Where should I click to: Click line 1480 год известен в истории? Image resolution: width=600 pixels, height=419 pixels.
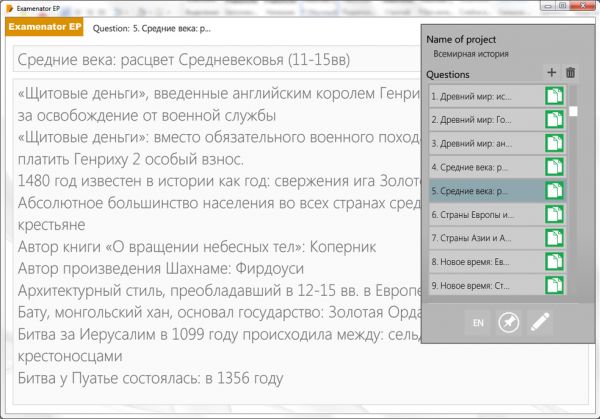pyautogui.click(x=219, y=181)
